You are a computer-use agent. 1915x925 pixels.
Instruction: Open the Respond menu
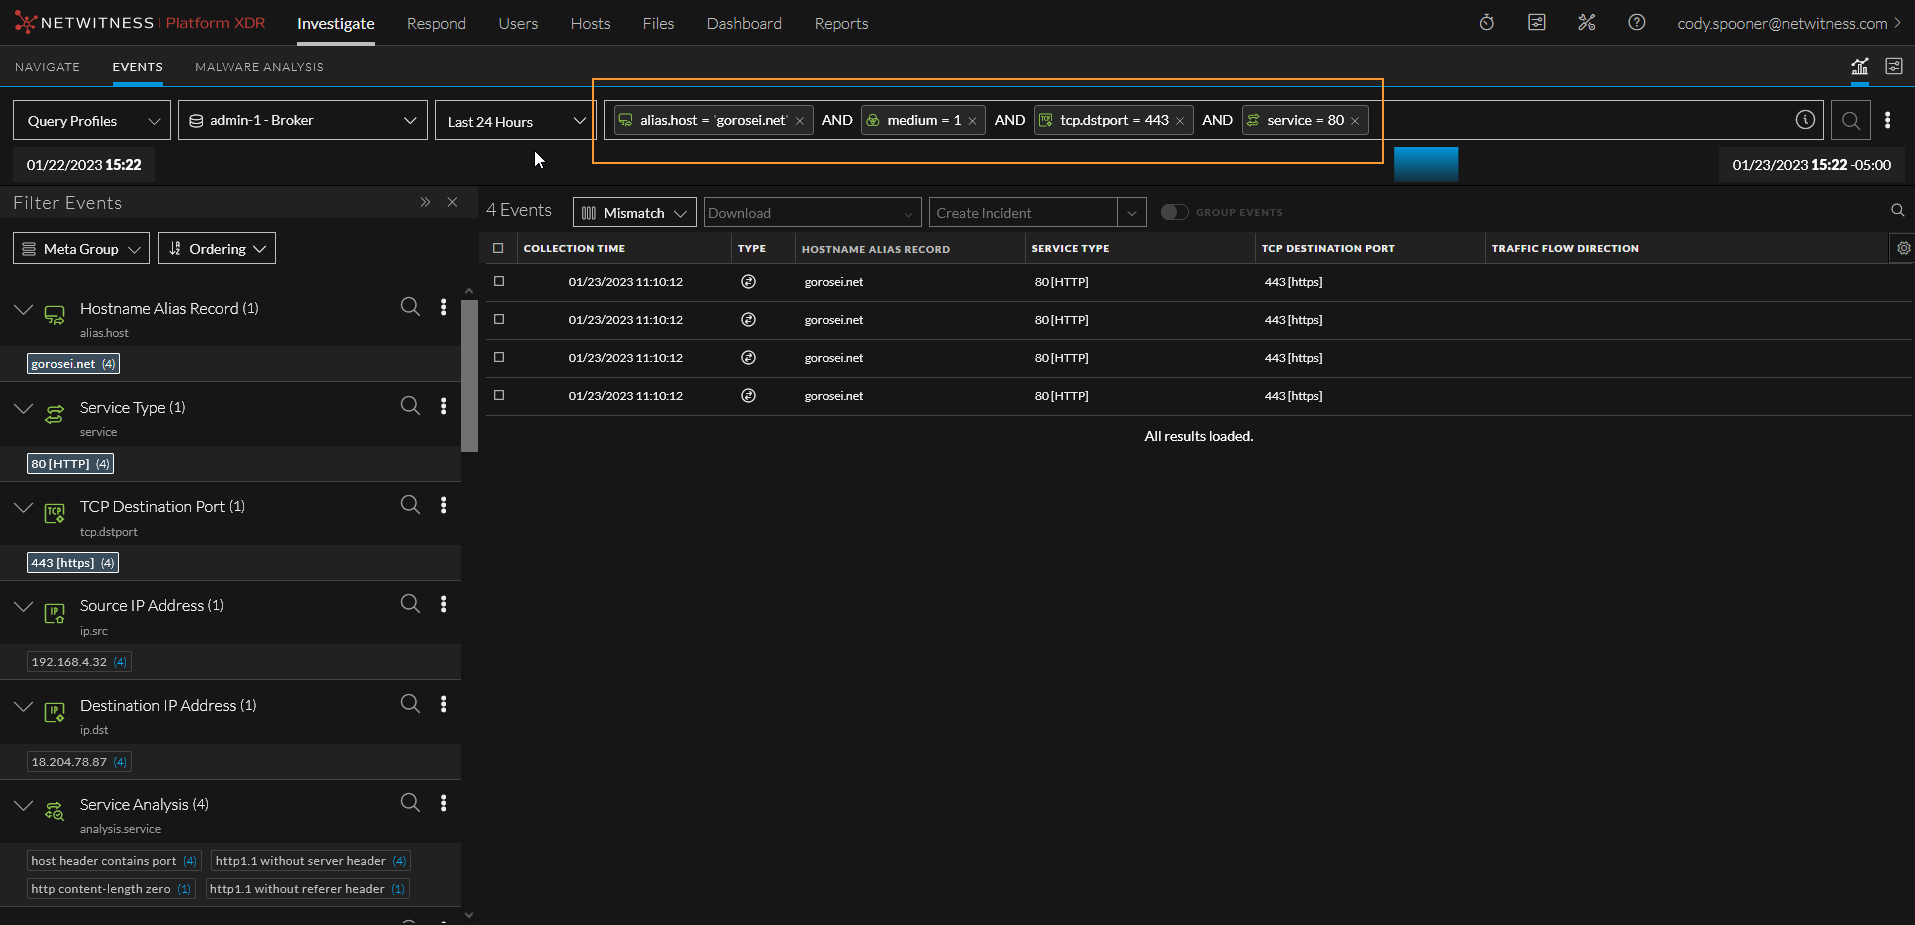pyautogui.click(x=436, y=23)
